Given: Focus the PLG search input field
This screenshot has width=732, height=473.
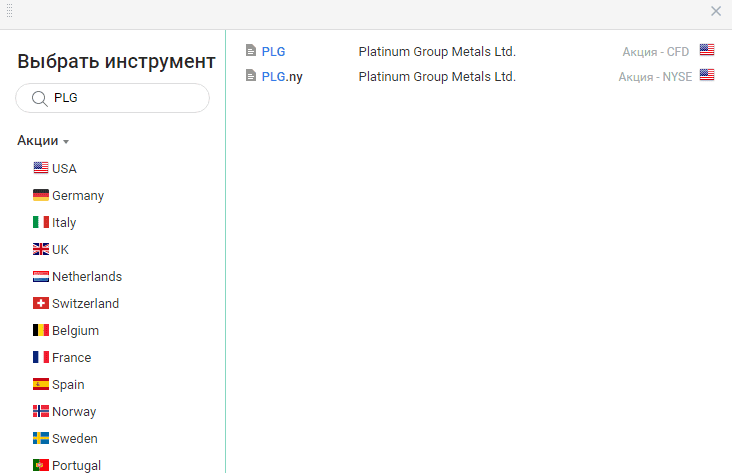Looking at the screenshot, I should click(x=113, y=98).
